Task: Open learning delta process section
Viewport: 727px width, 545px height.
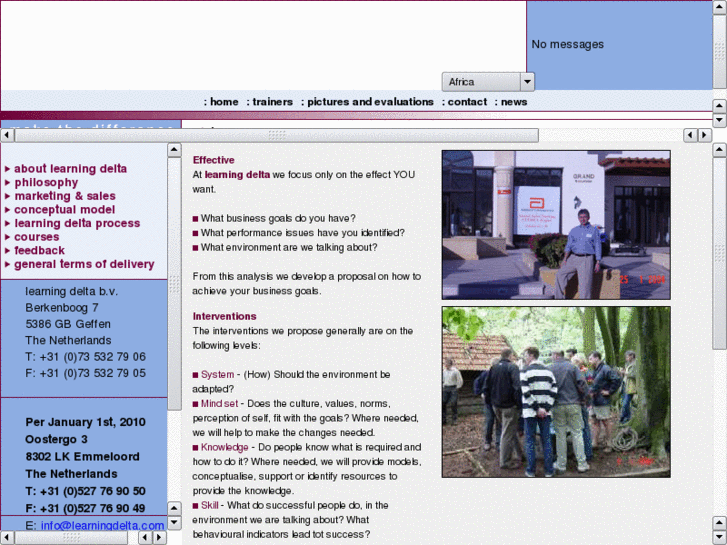Action: coord(77,223)
